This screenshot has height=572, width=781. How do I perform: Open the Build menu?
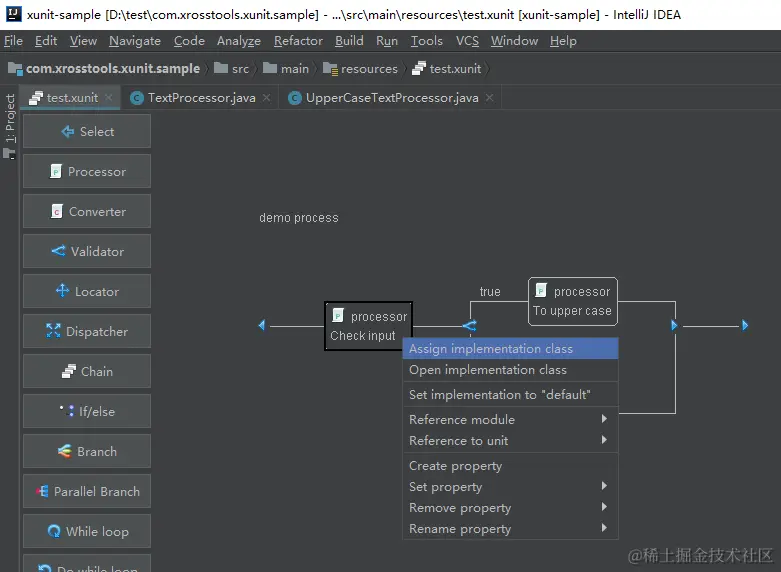pyautogui.click(x=349, y=41)
